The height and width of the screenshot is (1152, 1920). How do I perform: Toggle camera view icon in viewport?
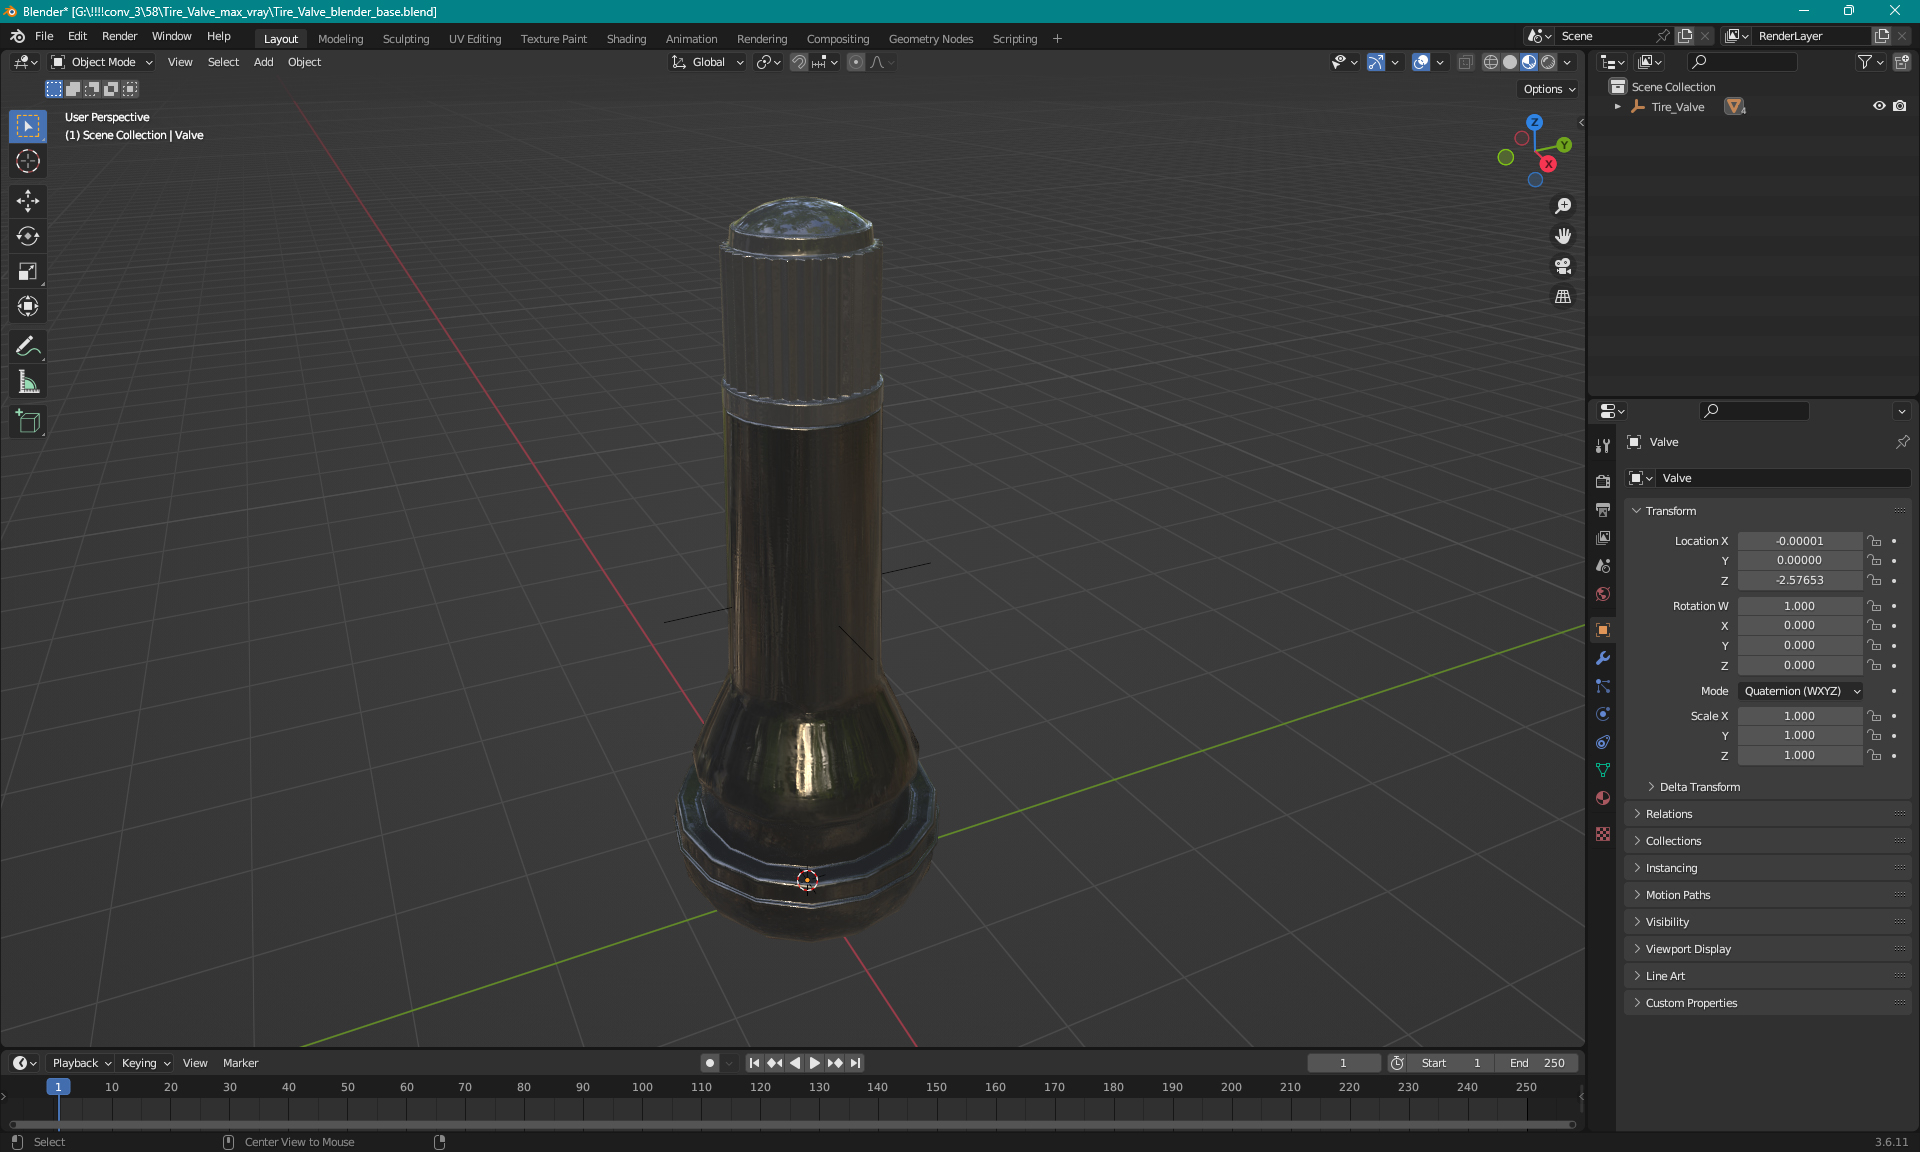[1563, 266]
